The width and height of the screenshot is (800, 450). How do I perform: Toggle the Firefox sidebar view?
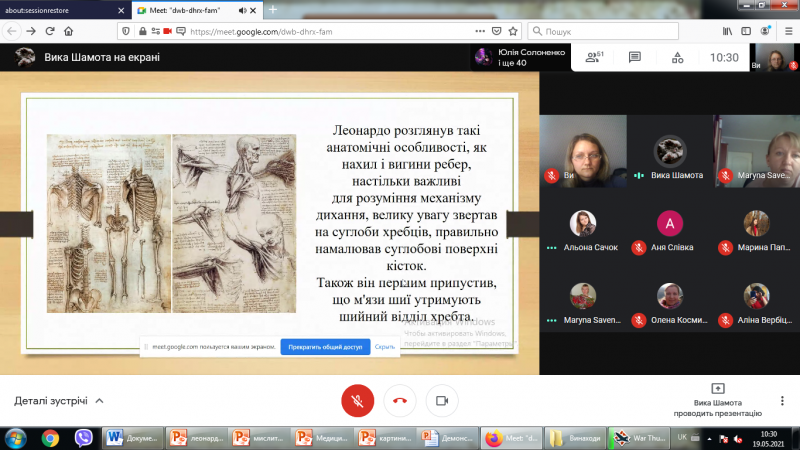click(x=746, y=31)
